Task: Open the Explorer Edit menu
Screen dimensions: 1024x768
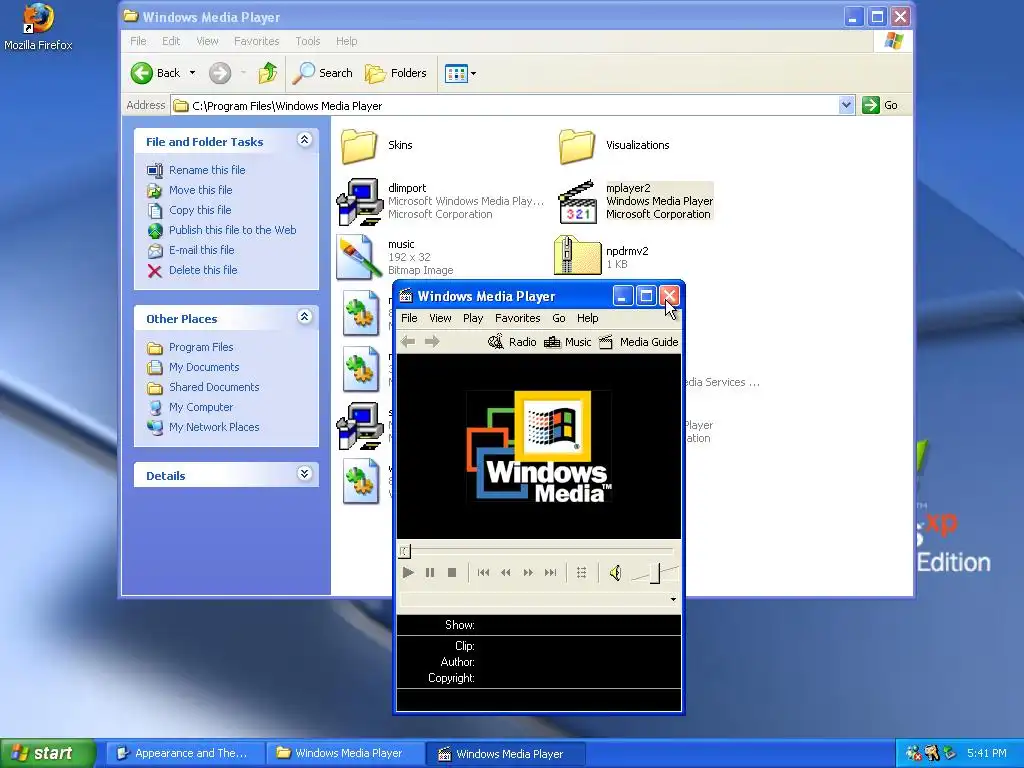Action: pos(171,41)
